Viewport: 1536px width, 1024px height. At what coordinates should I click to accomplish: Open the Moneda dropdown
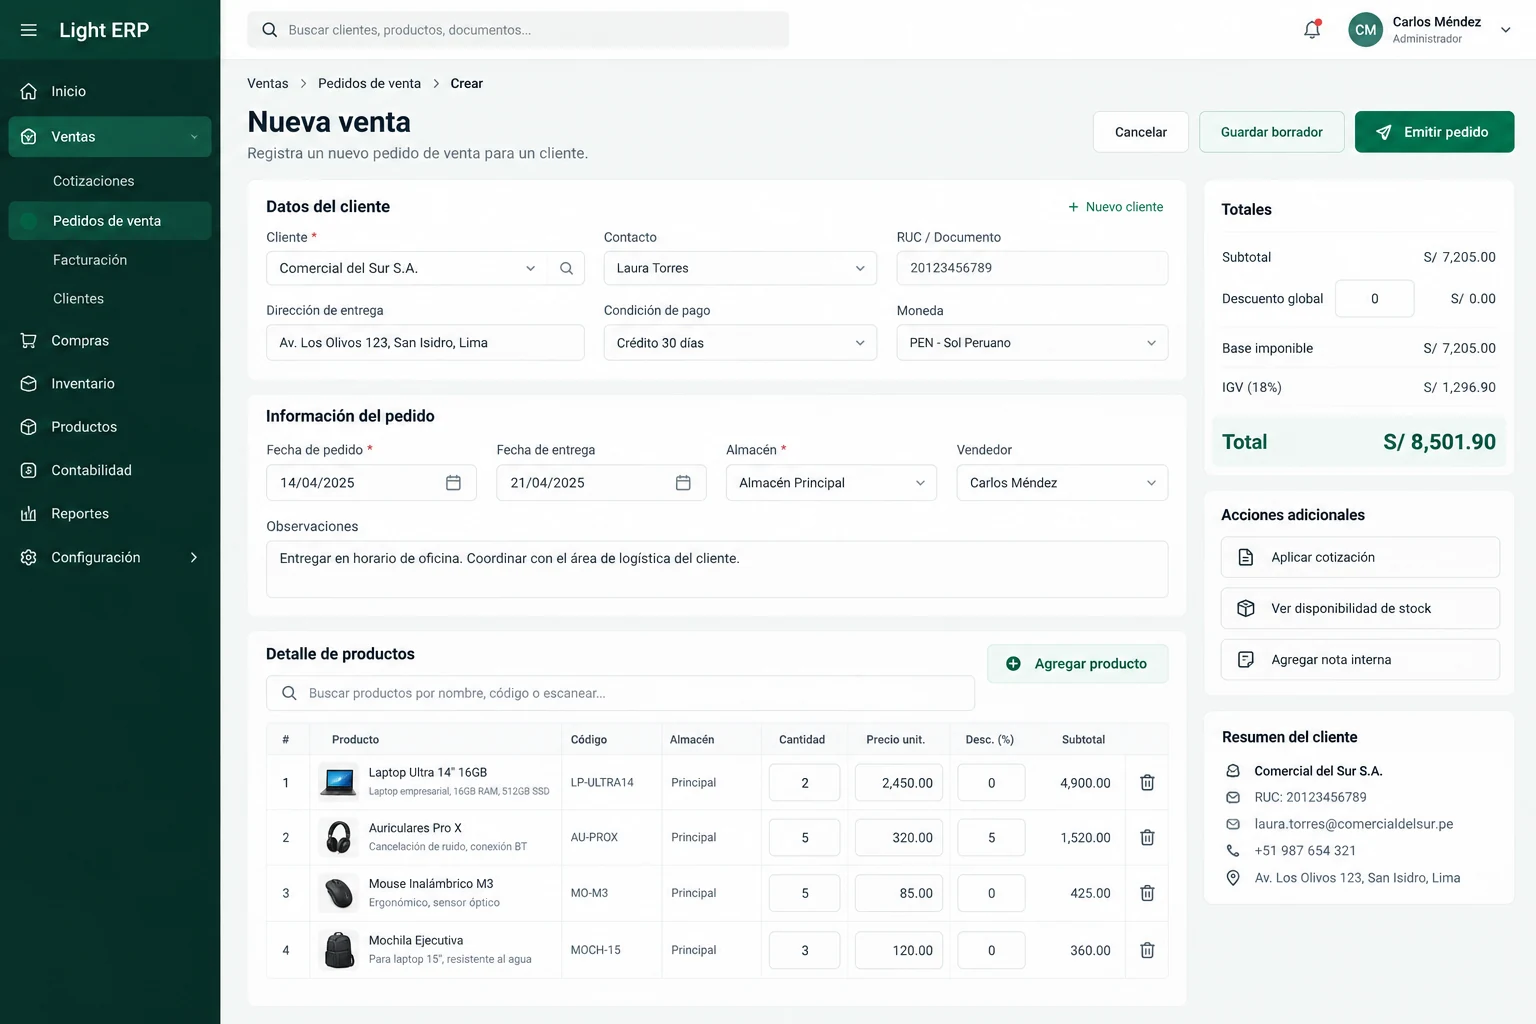coord(1032,343)
